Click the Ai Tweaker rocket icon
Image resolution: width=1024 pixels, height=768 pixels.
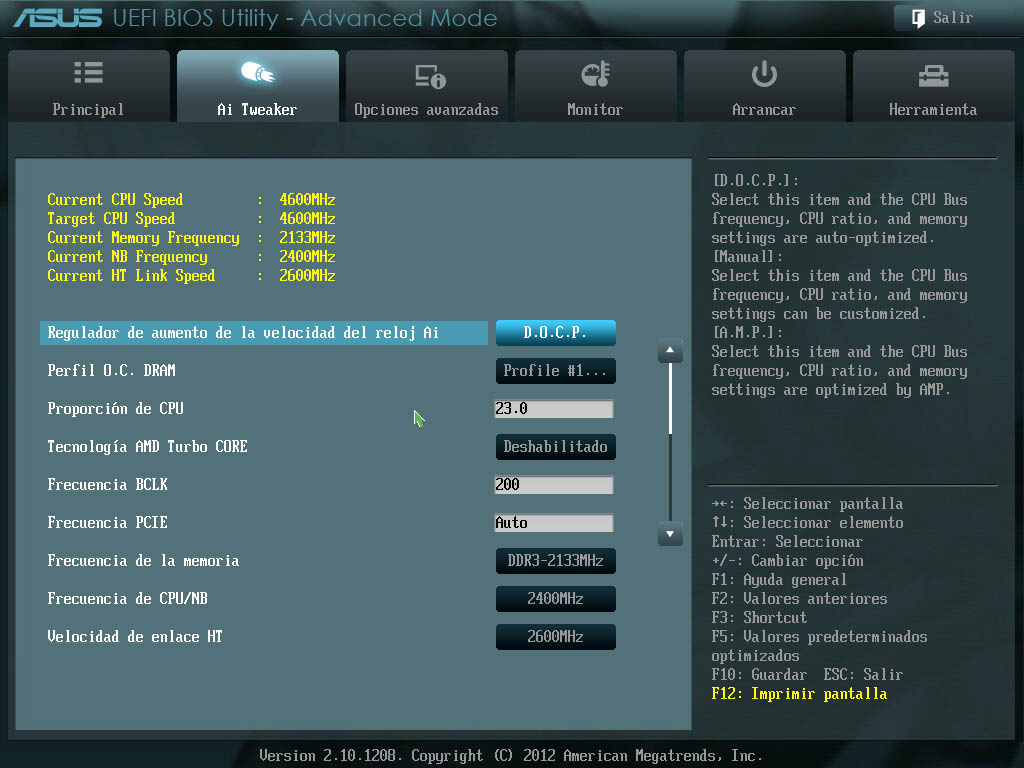pos(257,72)
